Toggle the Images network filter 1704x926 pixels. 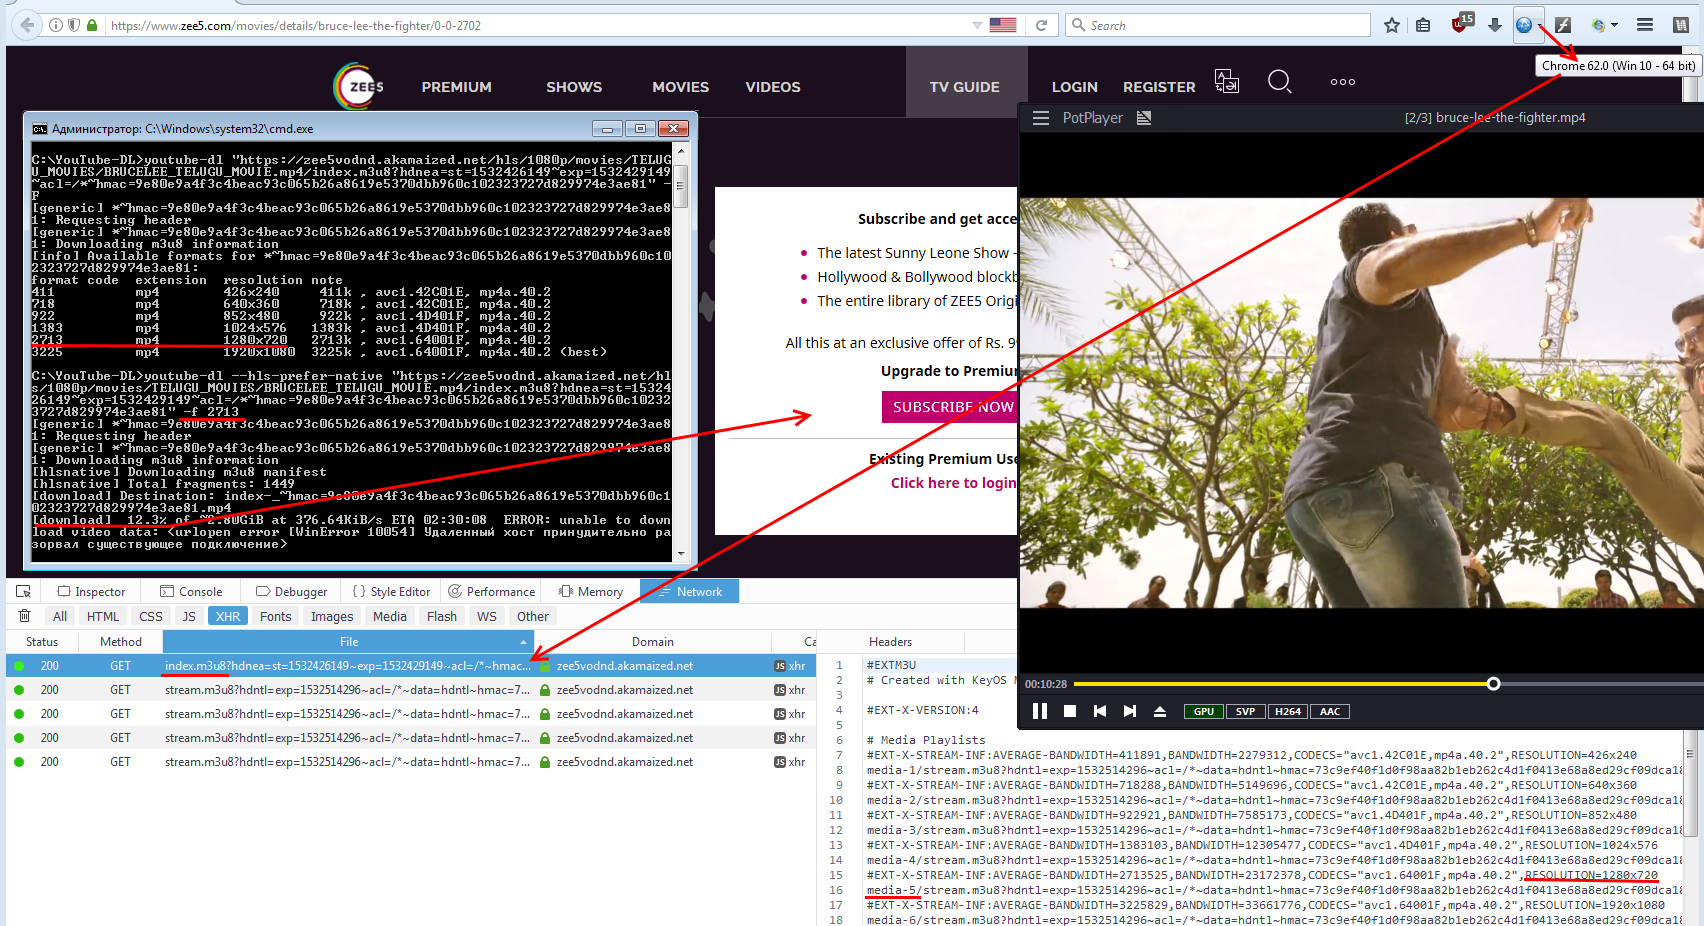[332, 617]
